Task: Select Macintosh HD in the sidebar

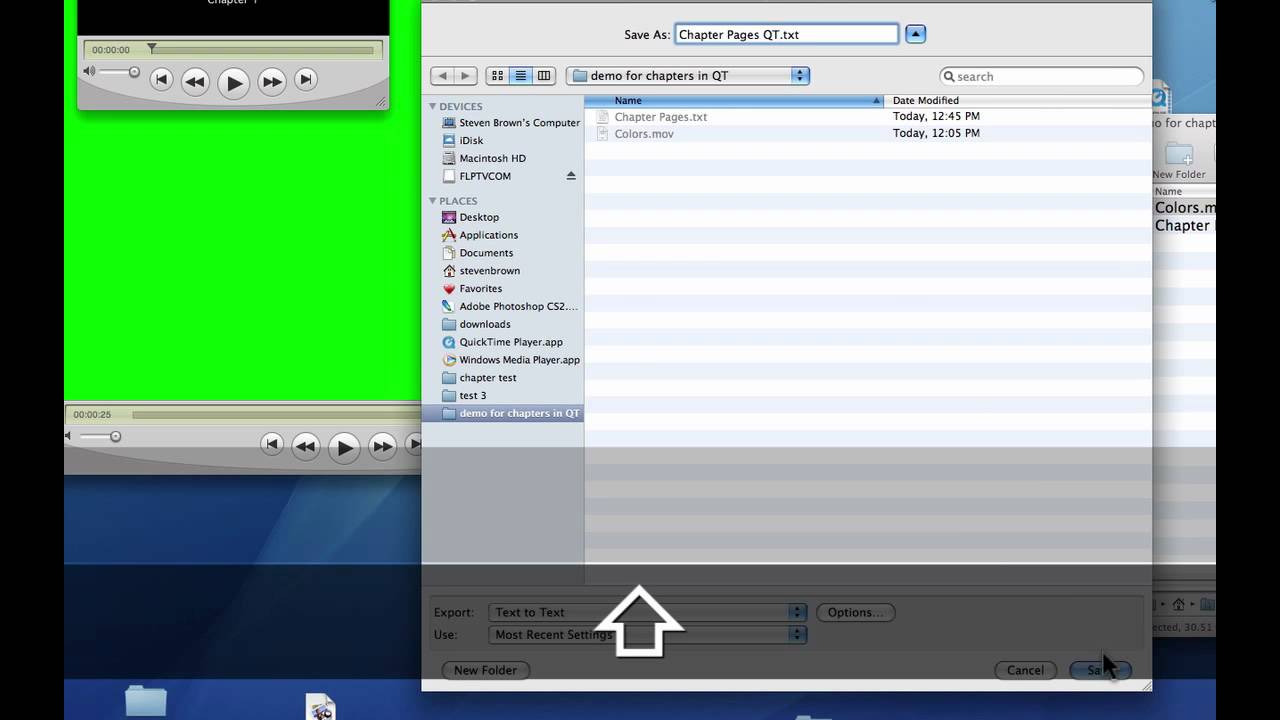Action: tap(484, 159)
